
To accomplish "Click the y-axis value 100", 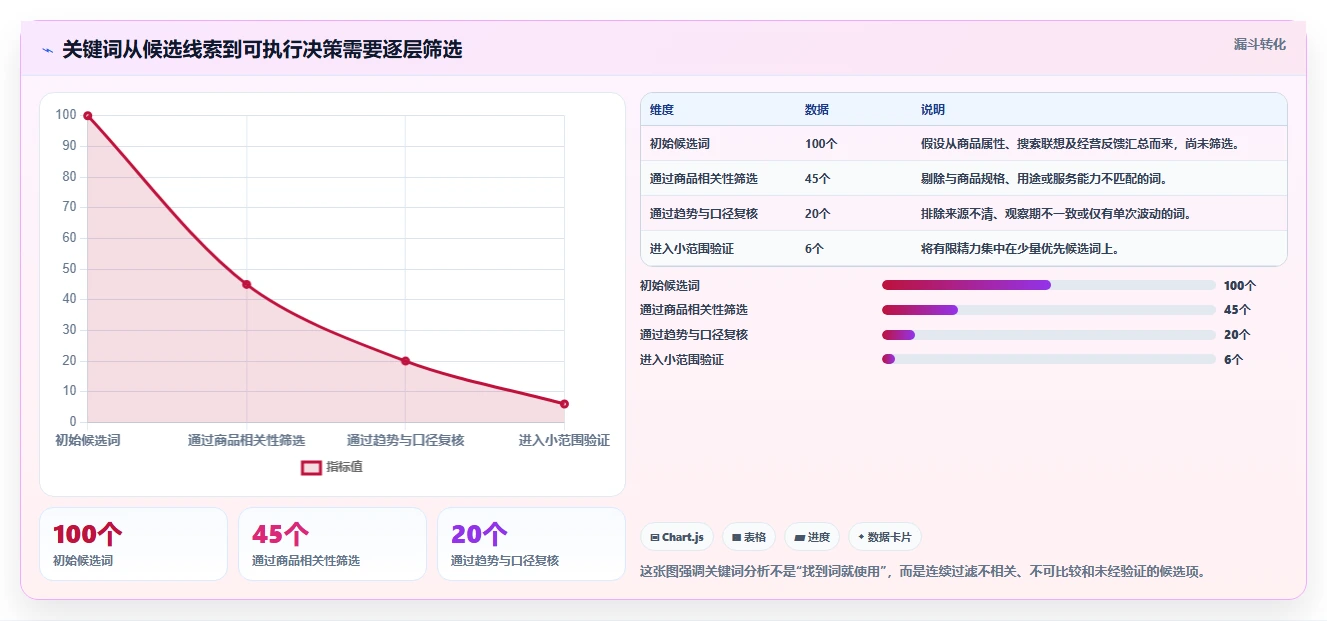I will pyautogui.click(x=66, y=115).
